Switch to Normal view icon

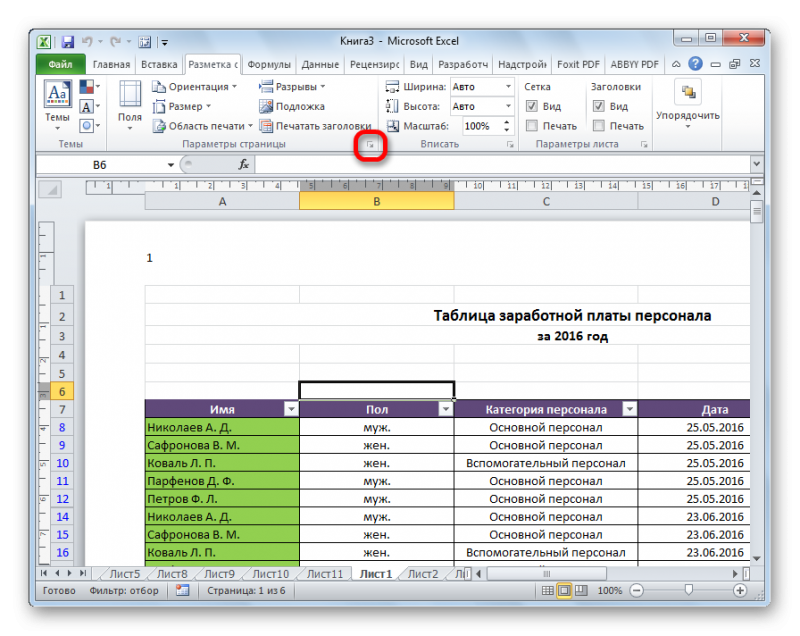click(x=547, y=591)
